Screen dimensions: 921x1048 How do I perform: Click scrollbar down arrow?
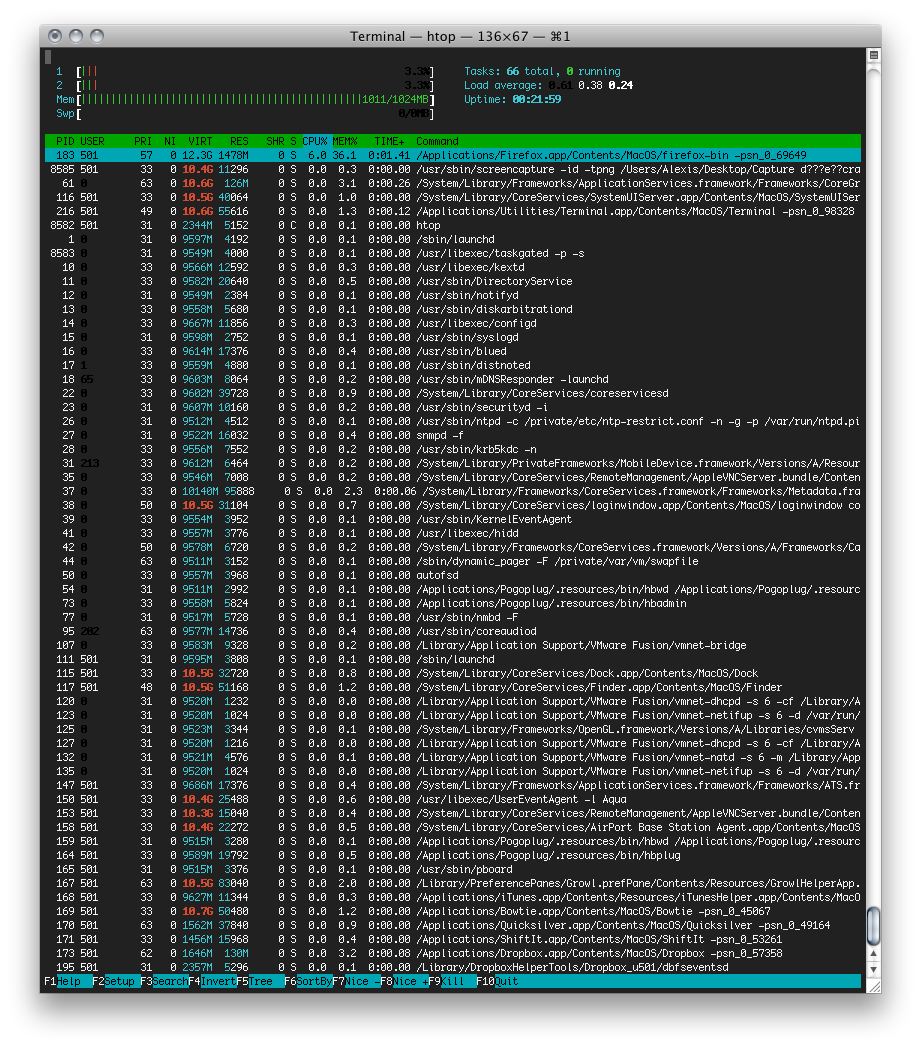coord(873,969)
